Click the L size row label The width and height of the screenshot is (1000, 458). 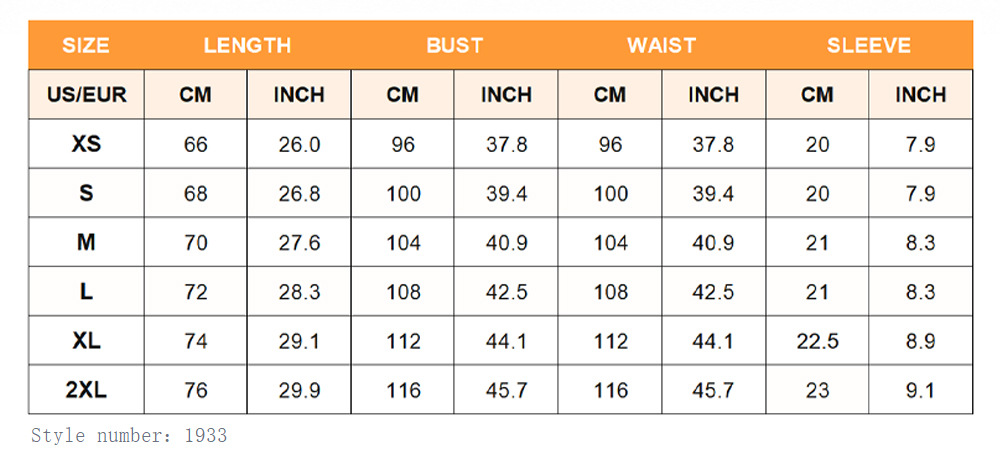[x=86, y=292]
